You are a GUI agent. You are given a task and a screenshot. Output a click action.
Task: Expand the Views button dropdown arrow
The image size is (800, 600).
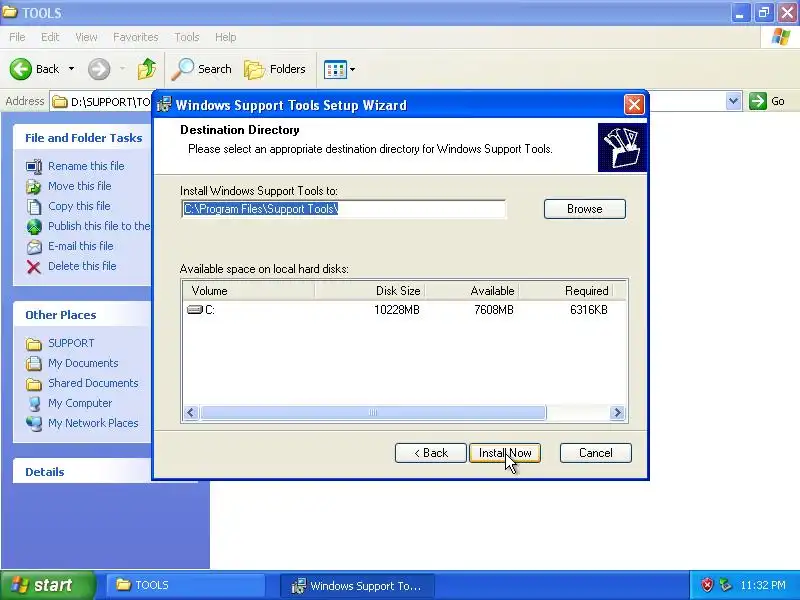352,69
